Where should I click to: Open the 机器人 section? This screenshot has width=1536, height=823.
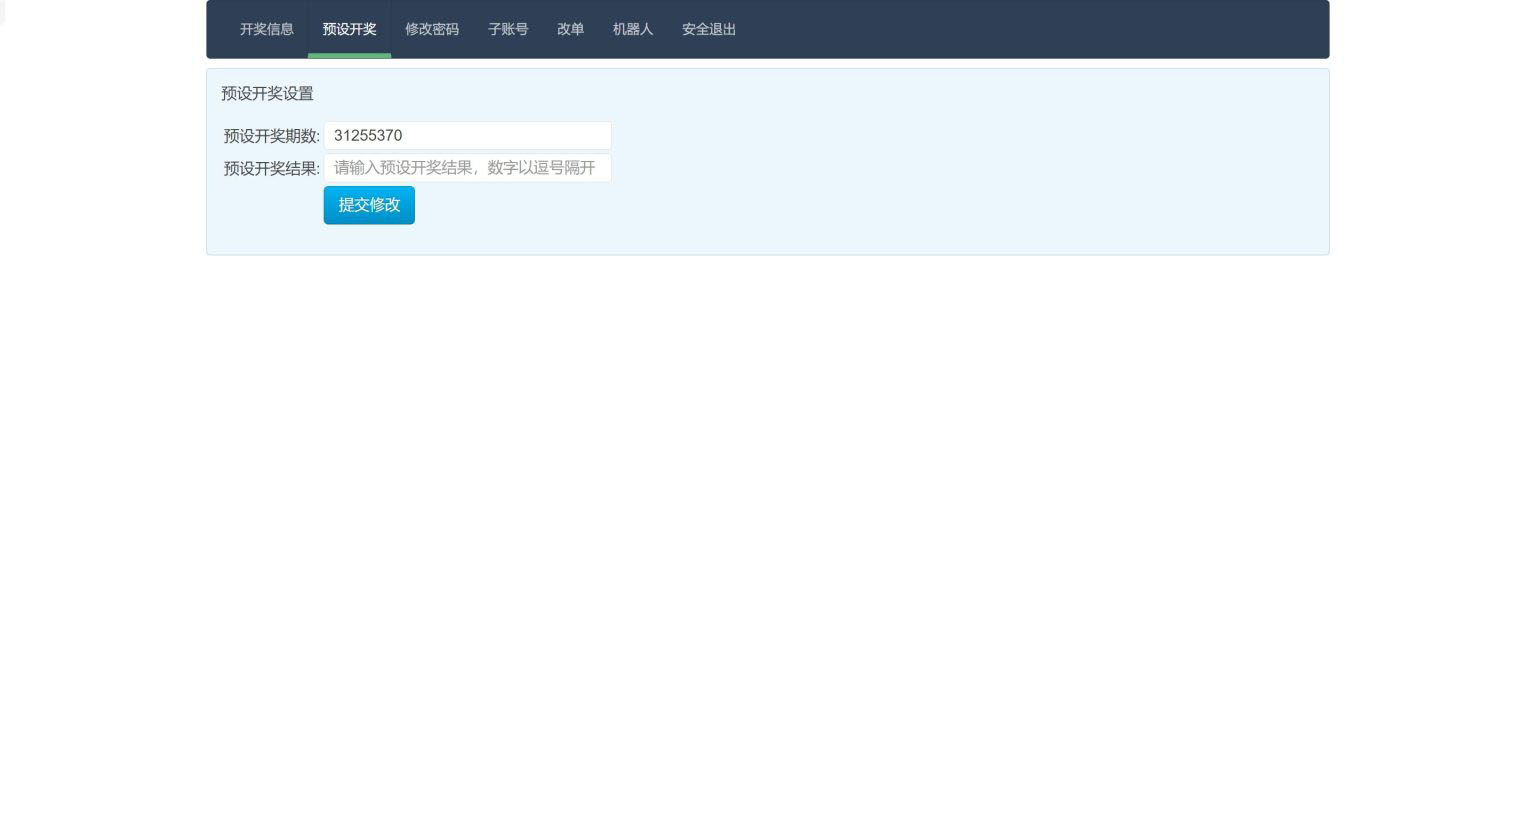pos(632,29)
